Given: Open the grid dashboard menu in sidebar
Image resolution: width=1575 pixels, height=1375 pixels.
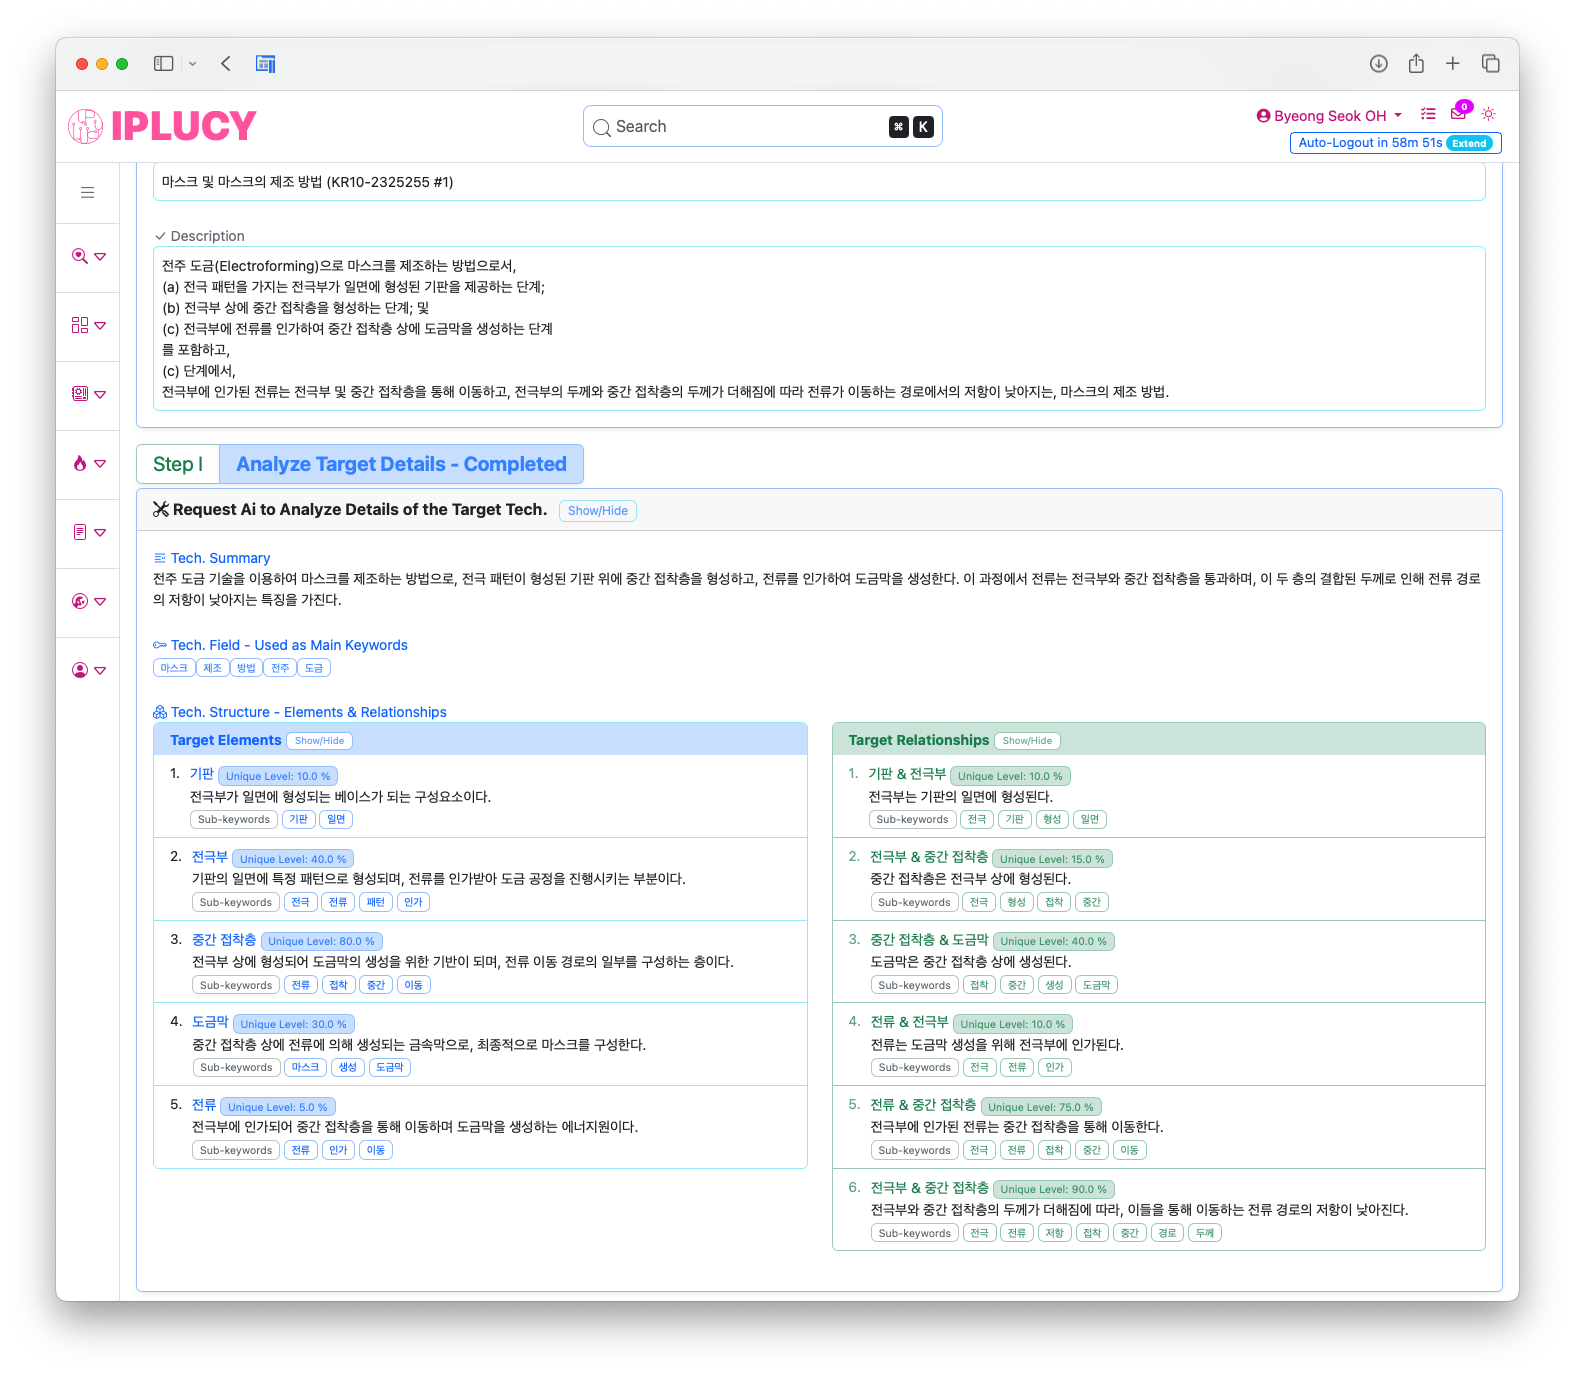Looking at the screenshot, I should [88, 325].
